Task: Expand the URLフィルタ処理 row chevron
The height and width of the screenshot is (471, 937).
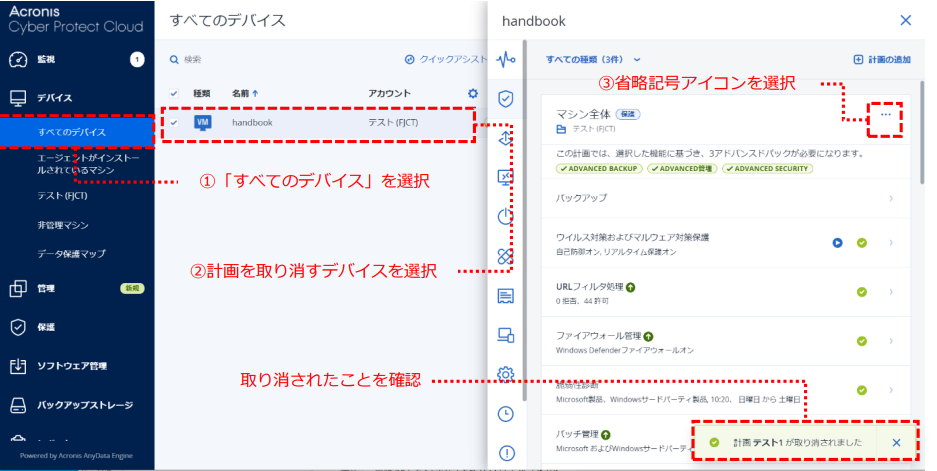Action: (890, 292)
